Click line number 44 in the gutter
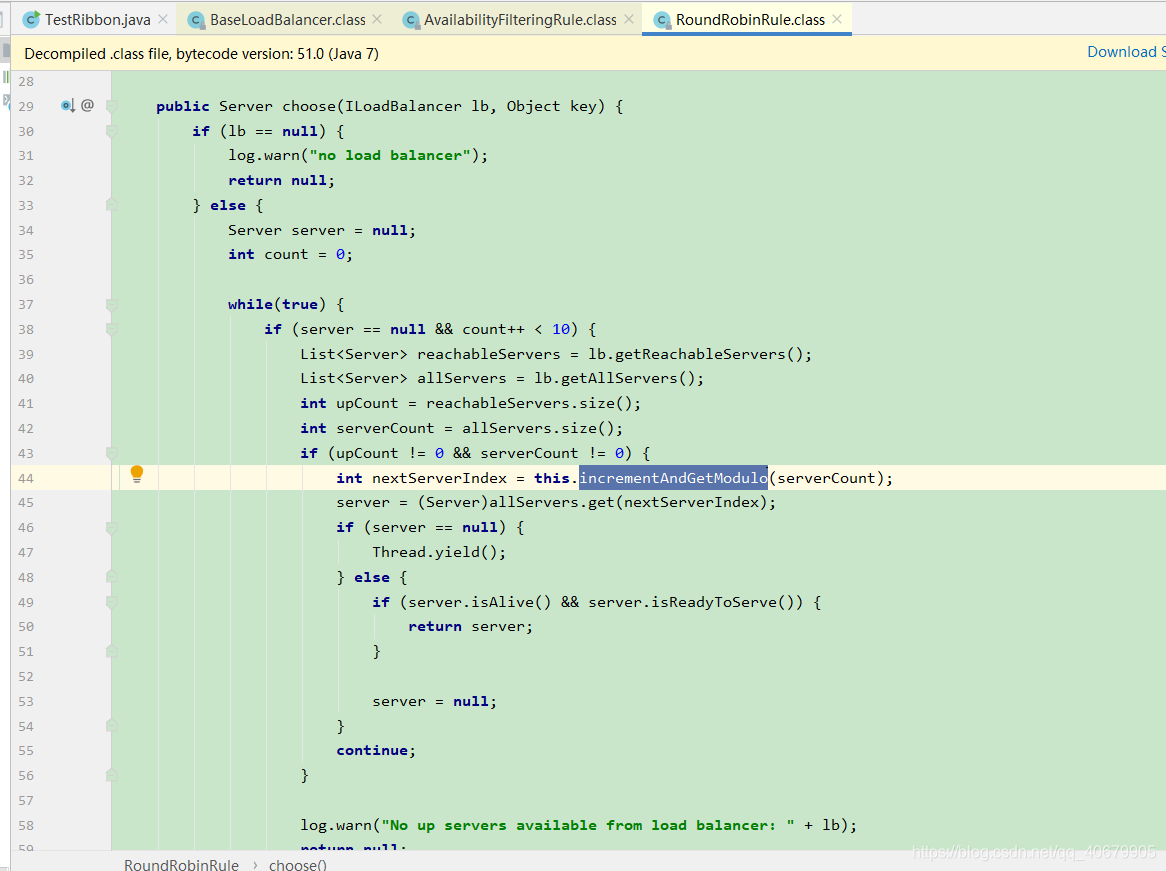The width and height of the screenshot is (1166, 871). 26,478
